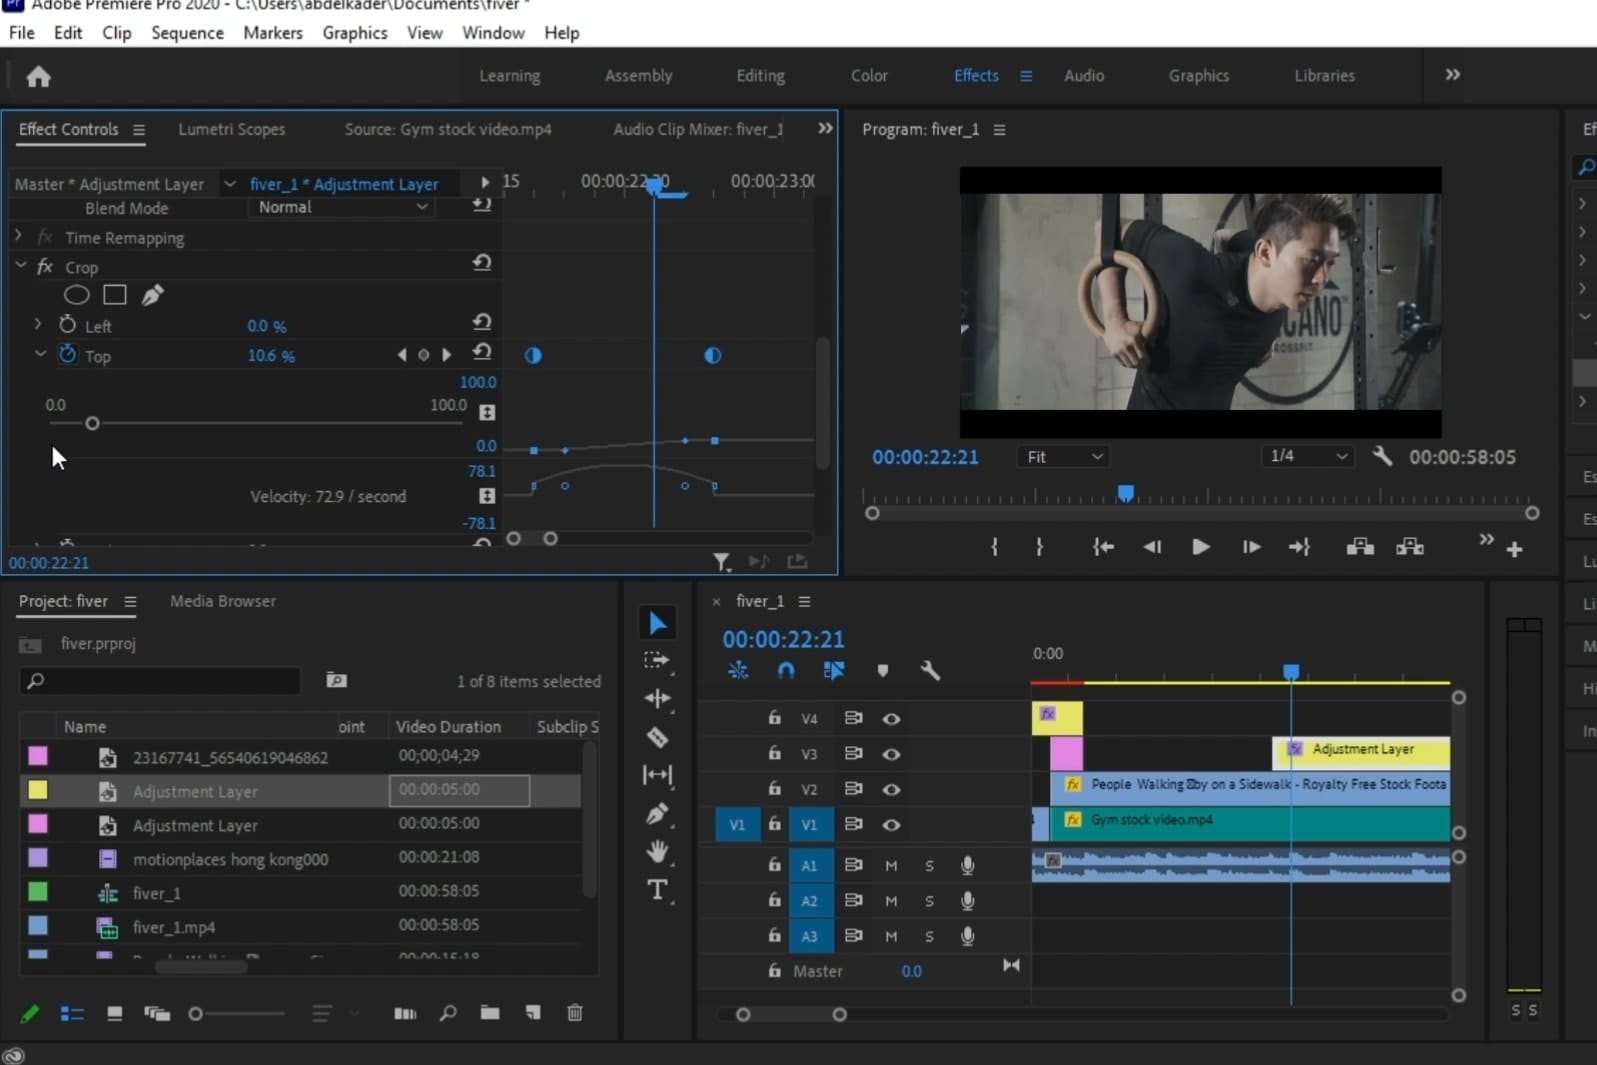The image size is (1597, 1065).
Task: Switch to the Media Browser tab
Action: 222,601
